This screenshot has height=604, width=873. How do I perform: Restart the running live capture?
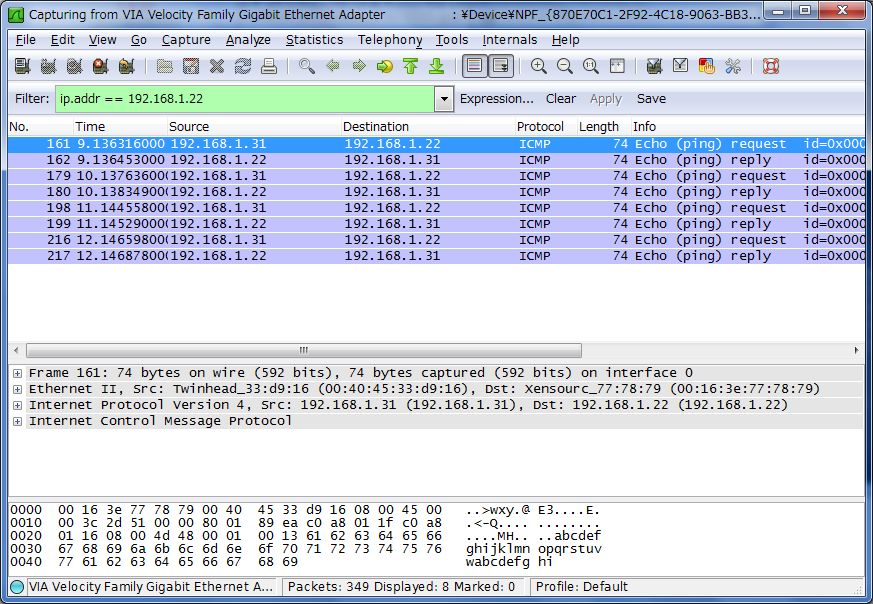point(127,66)
